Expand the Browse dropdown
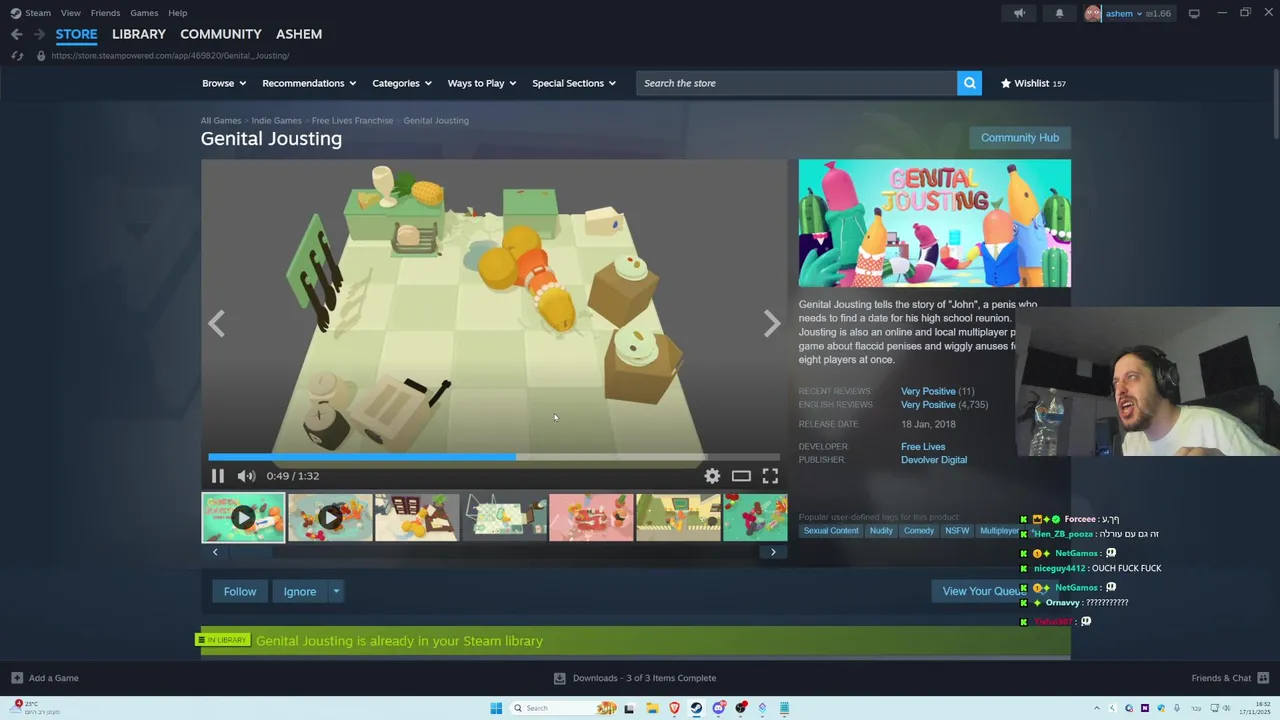This screenshot has height=720, width=1280. 224,83
